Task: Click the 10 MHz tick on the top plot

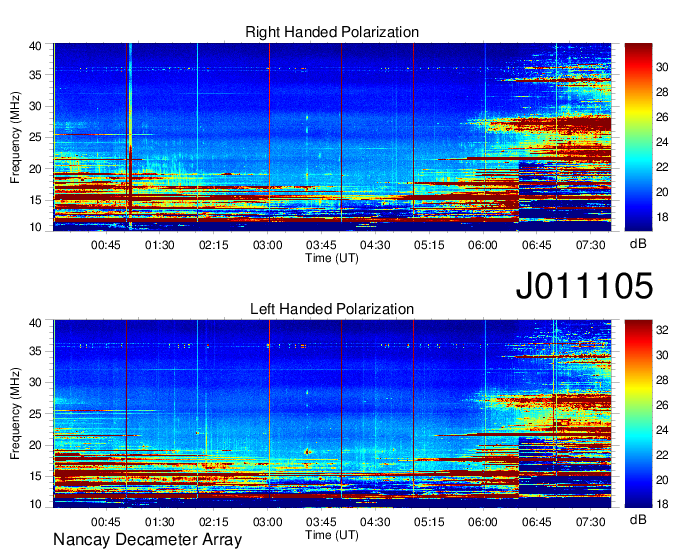Action: click(x=35, y=227)
